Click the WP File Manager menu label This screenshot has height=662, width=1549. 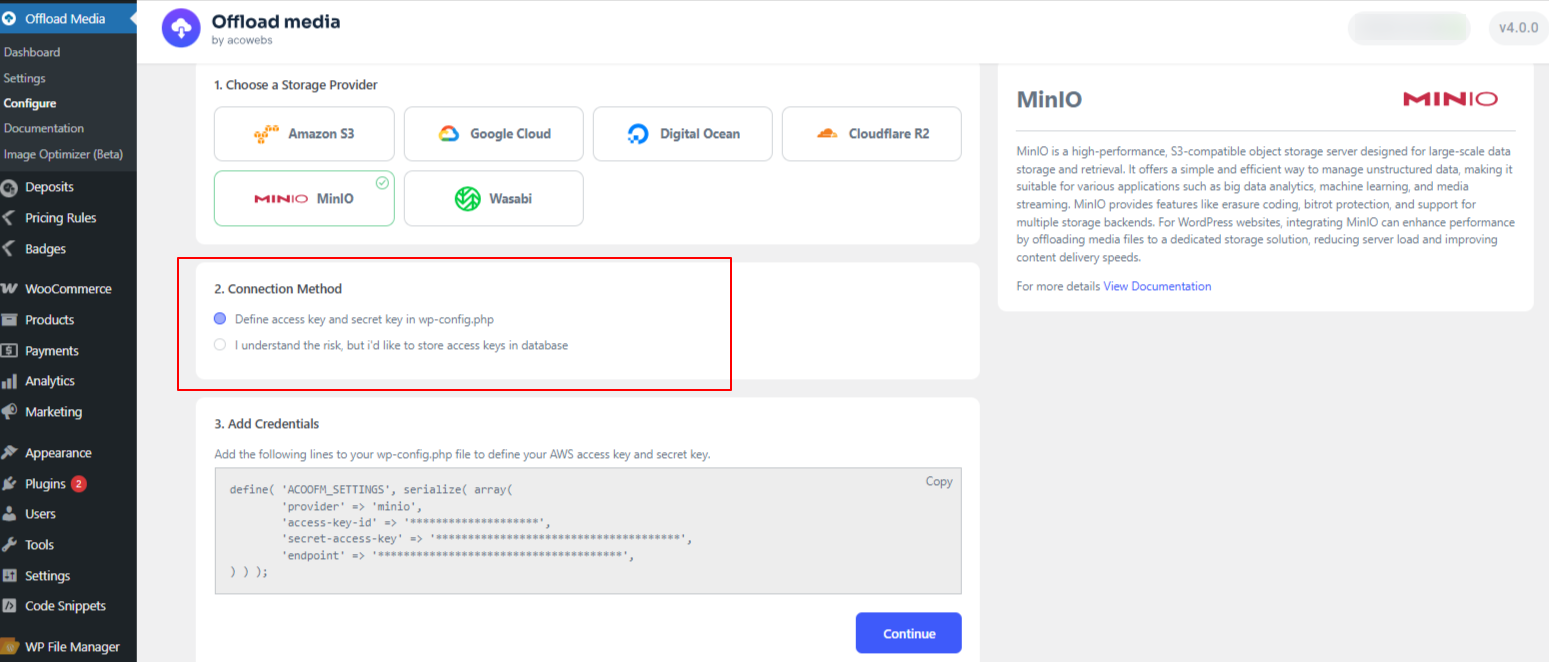click(72, 647)
